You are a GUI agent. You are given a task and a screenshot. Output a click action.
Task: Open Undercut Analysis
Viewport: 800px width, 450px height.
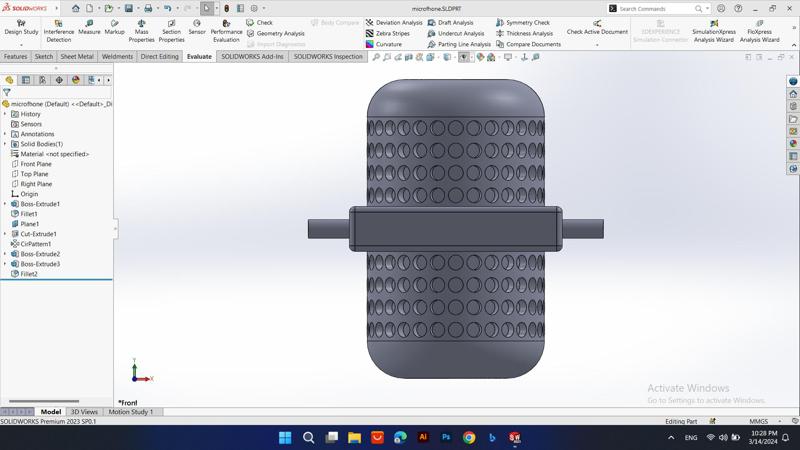point(456,33)
